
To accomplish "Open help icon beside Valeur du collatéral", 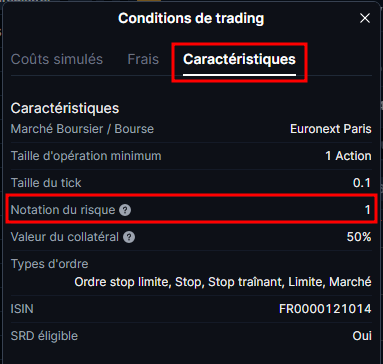I will point(129,237).
